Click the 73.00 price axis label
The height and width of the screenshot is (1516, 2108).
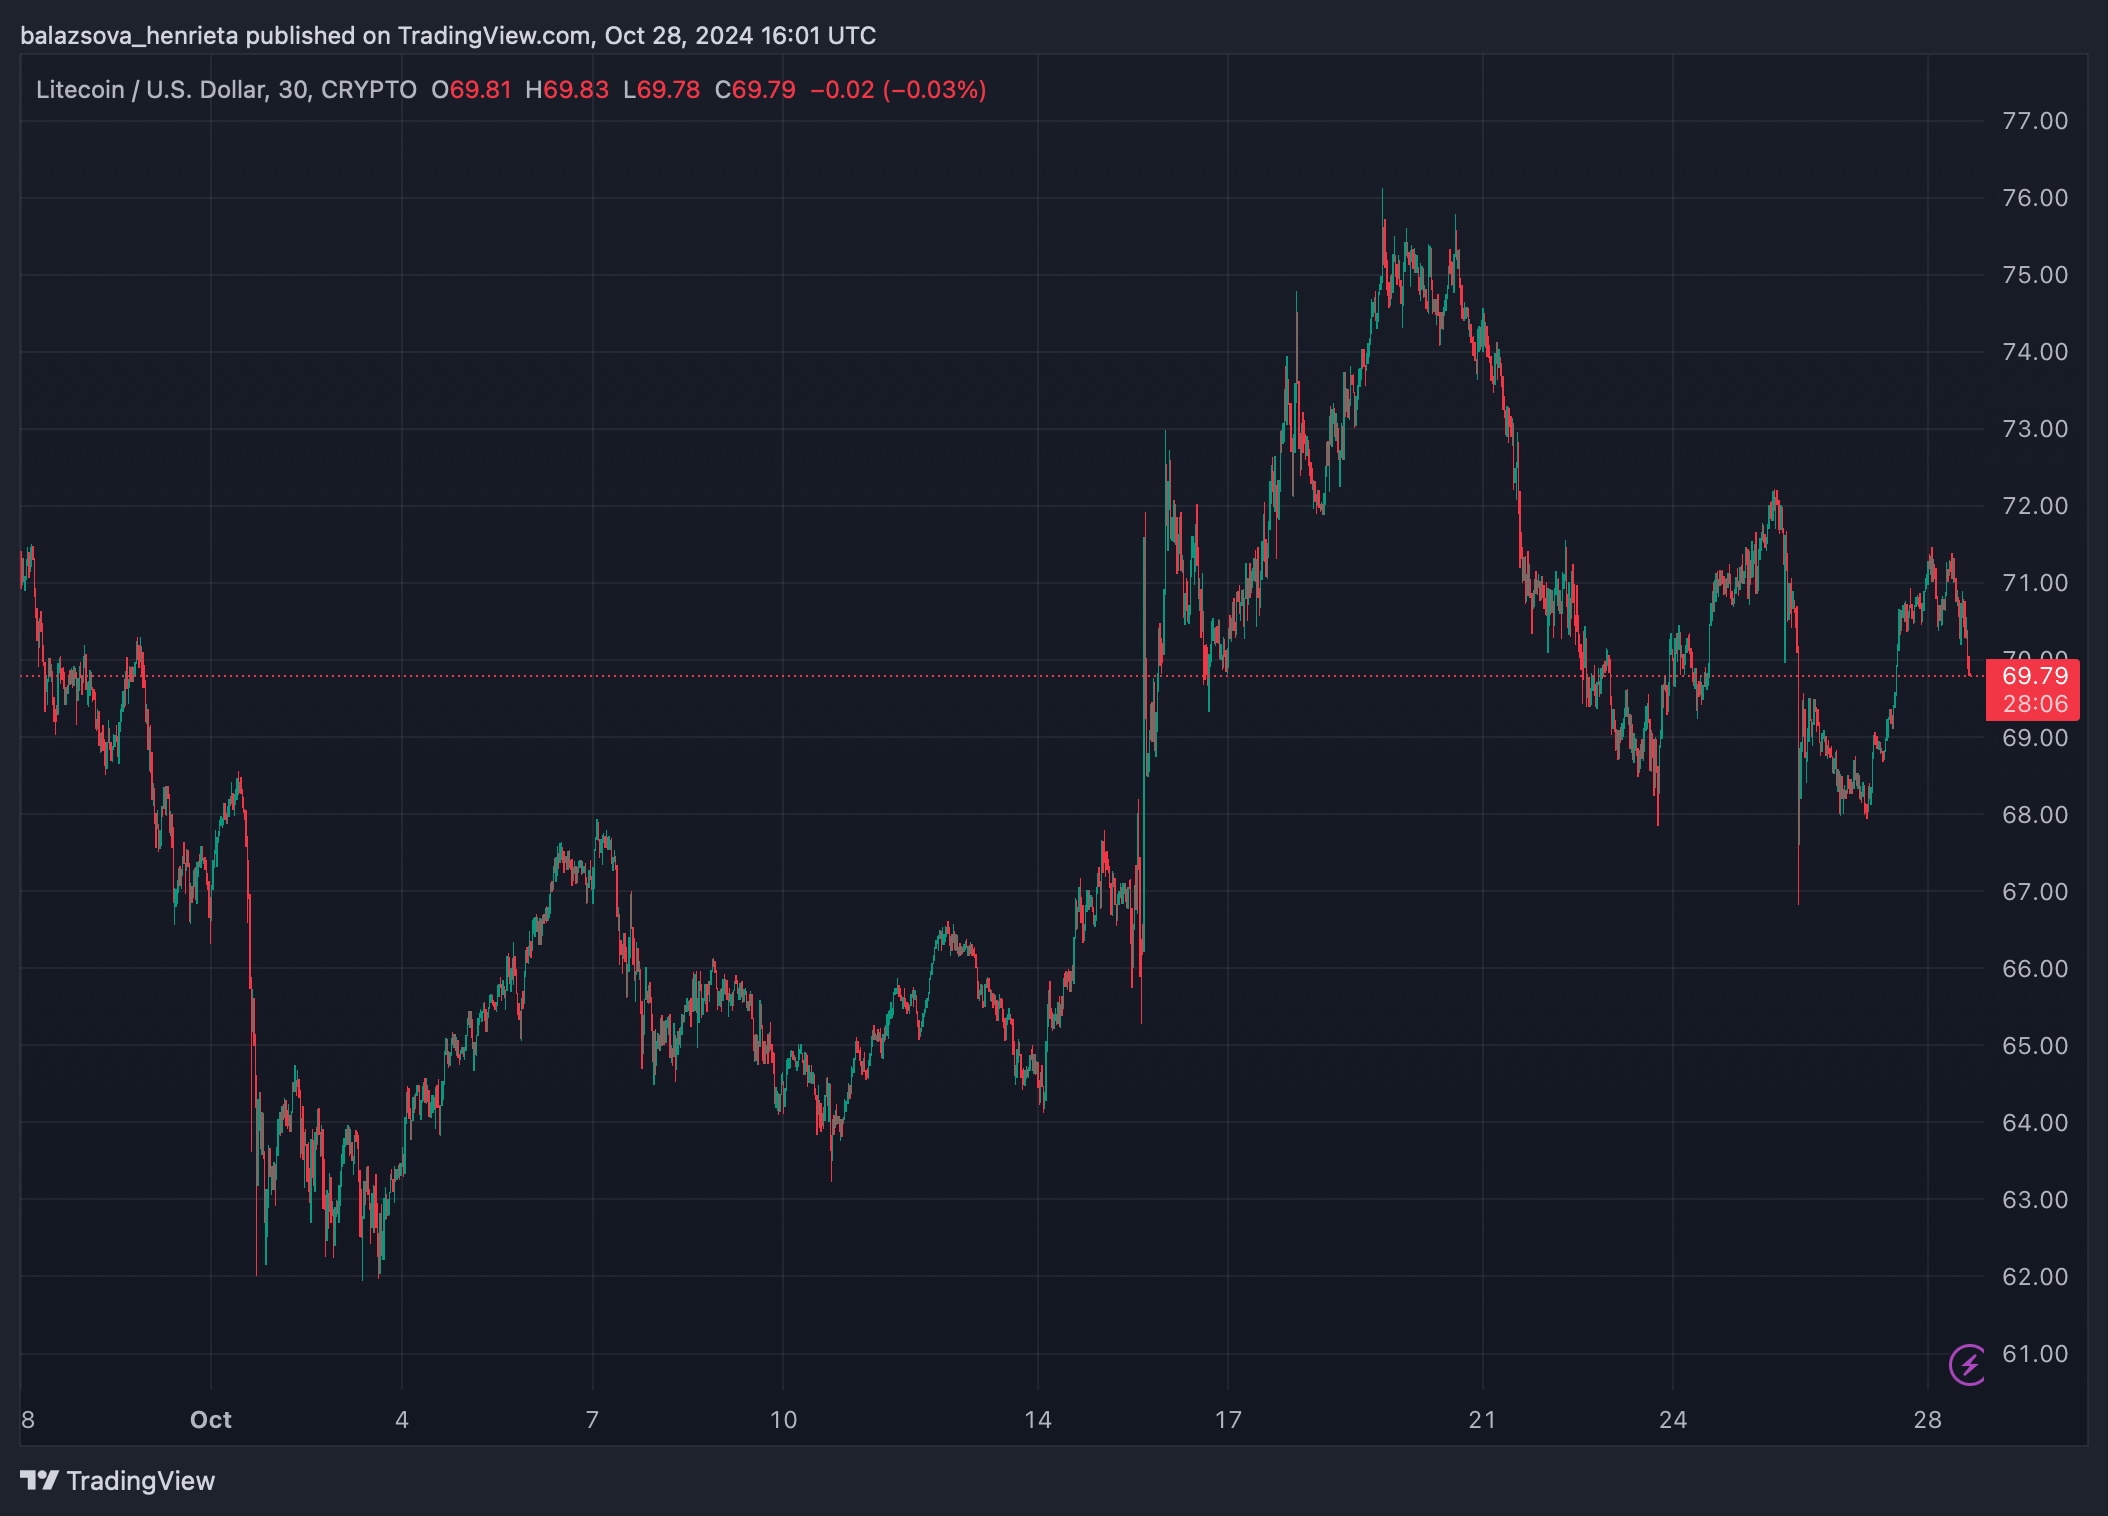tap(2034, 429)
